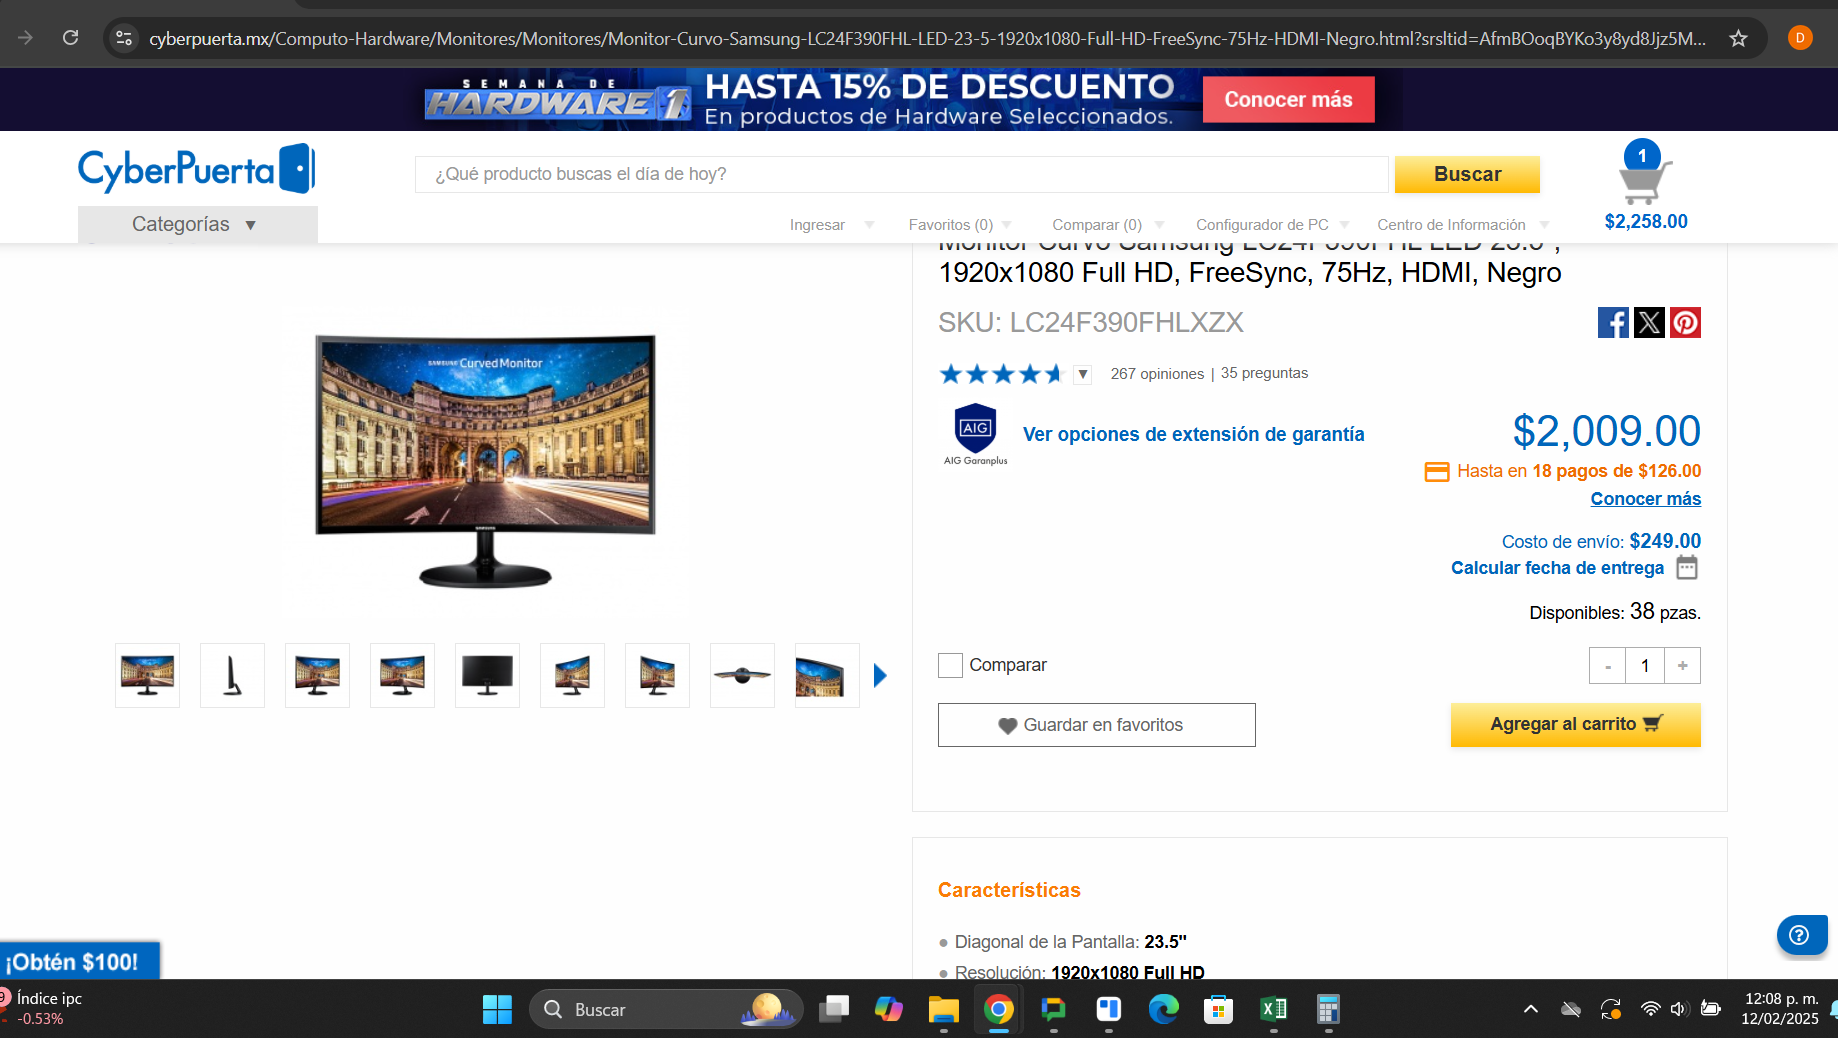1838x1038 pixels.
Task: Click the CyberPuerta logo
Action: click(x=197, y=169)
